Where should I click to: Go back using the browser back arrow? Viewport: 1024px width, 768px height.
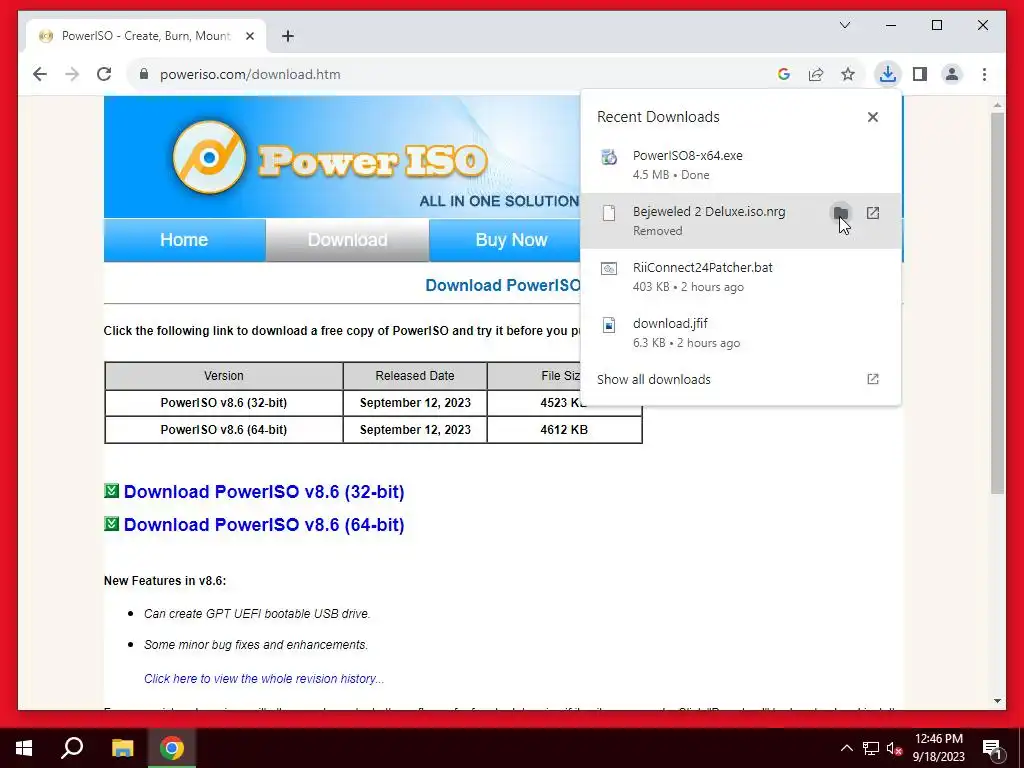pos(40,74)
